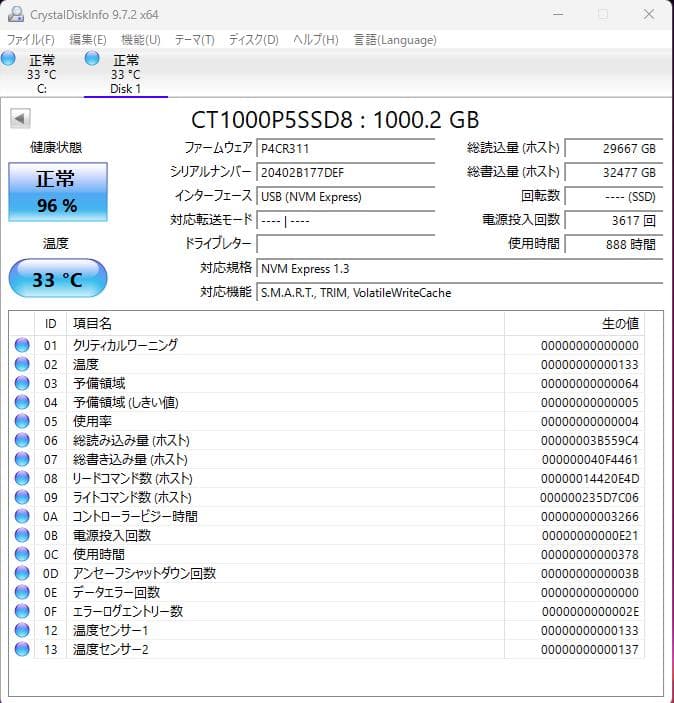Open the ディスク(D) menu

point(254,40)
